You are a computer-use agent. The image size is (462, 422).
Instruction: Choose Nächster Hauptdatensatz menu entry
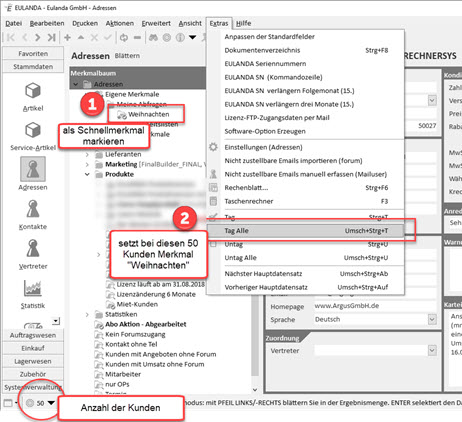coord(305,274)
